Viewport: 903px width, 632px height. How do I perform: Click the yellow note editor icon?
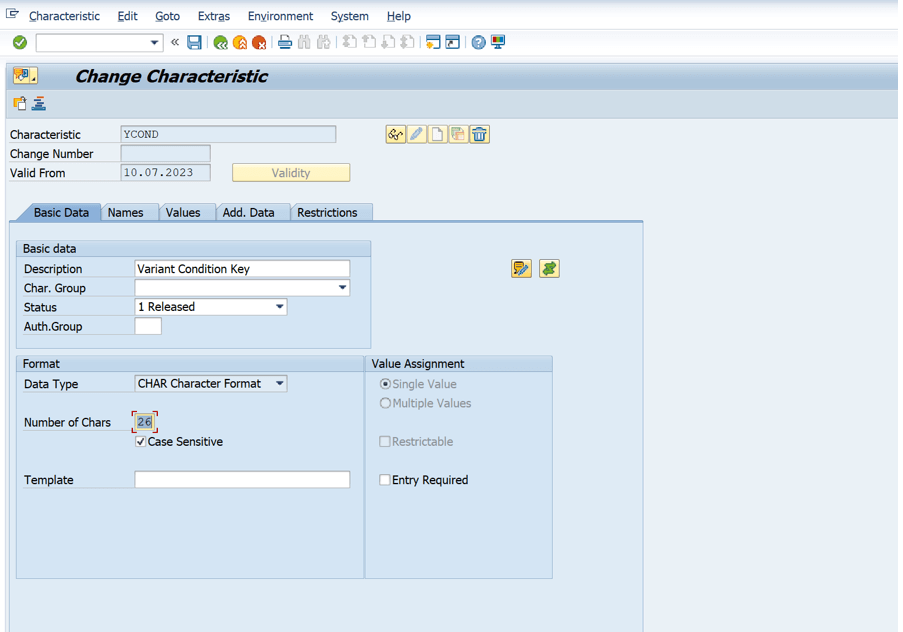(x=521, y=268)
